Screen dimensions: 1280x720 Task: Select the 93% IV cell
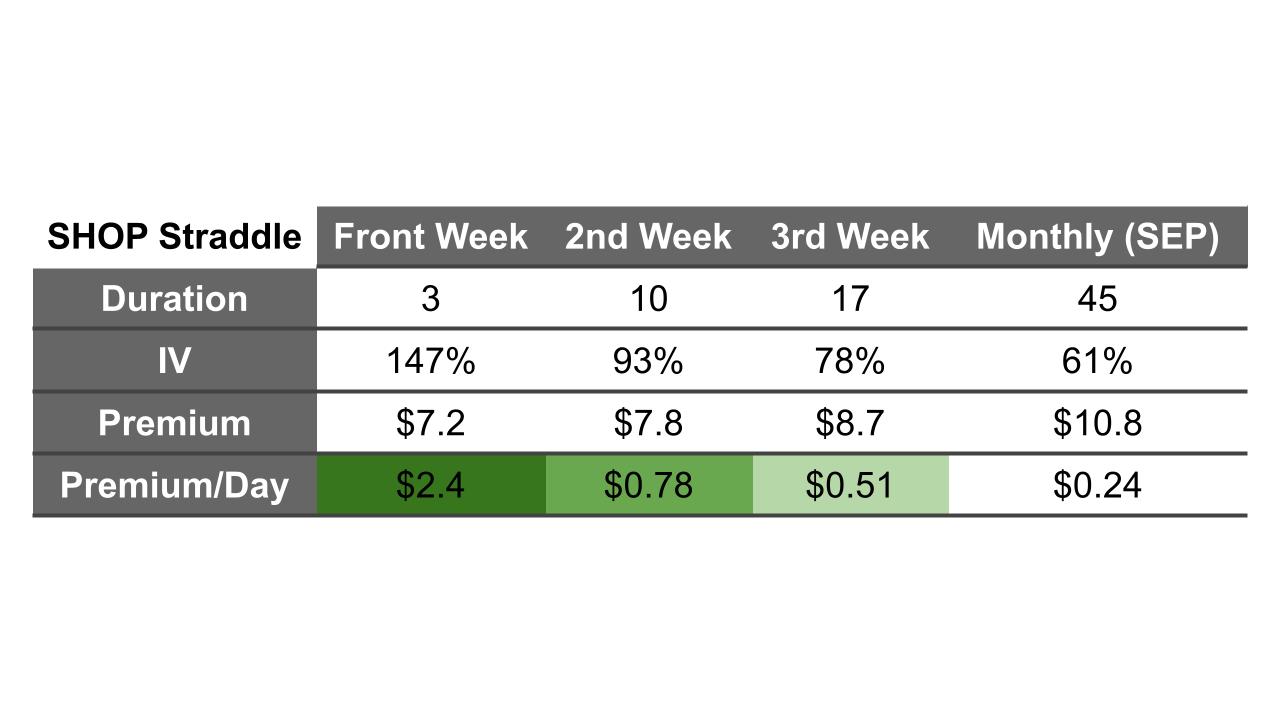[648, 361]
